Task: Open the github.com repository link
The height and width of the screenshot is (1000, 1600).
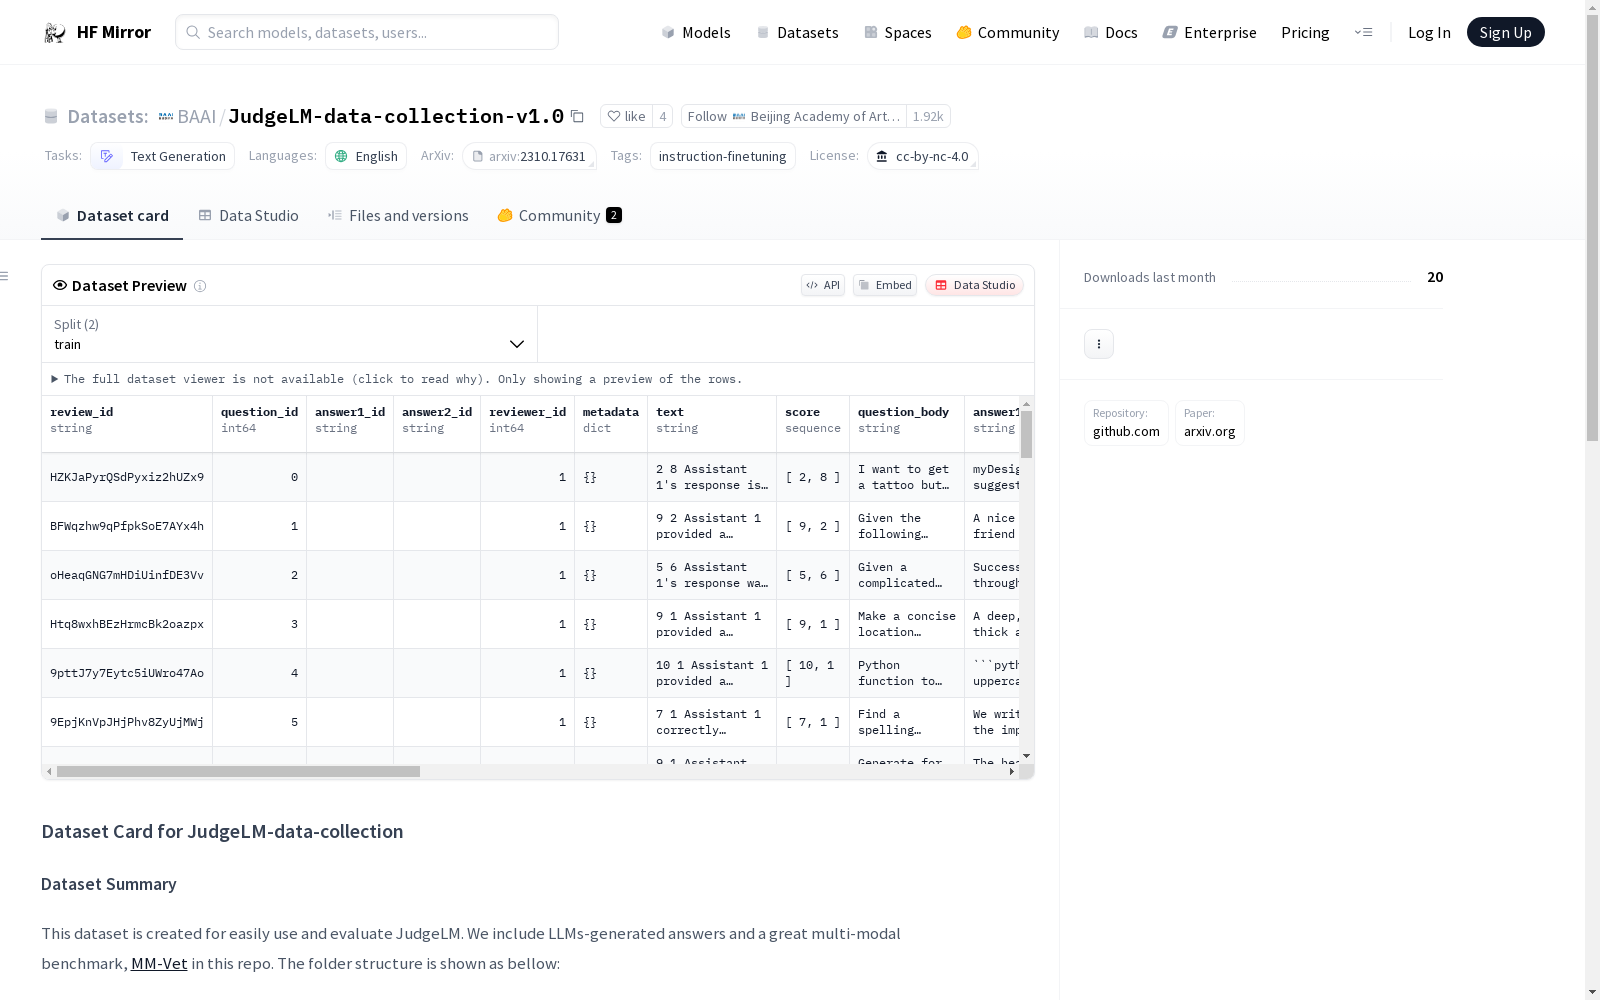Action: [x=1126, y=423]
